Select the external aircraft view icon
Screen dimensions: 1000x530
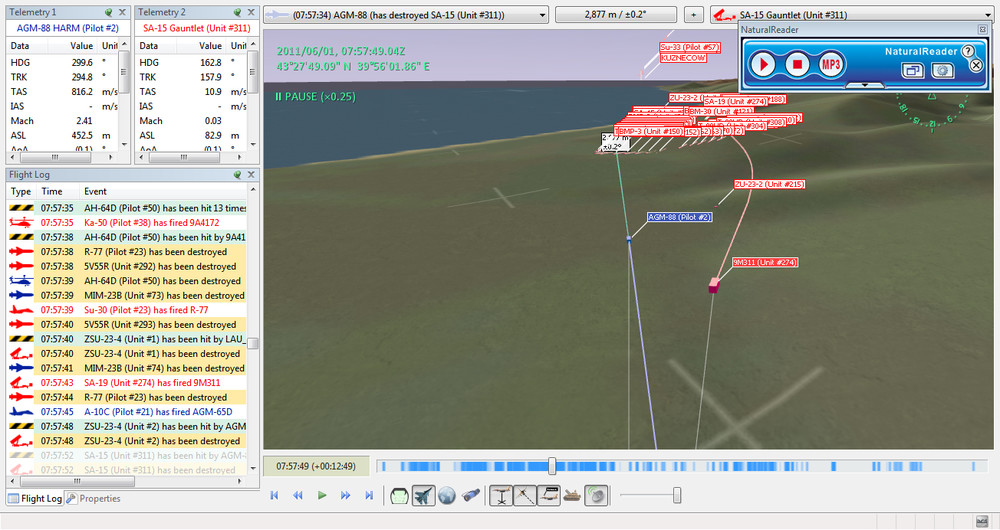click(x=423, y=496)
